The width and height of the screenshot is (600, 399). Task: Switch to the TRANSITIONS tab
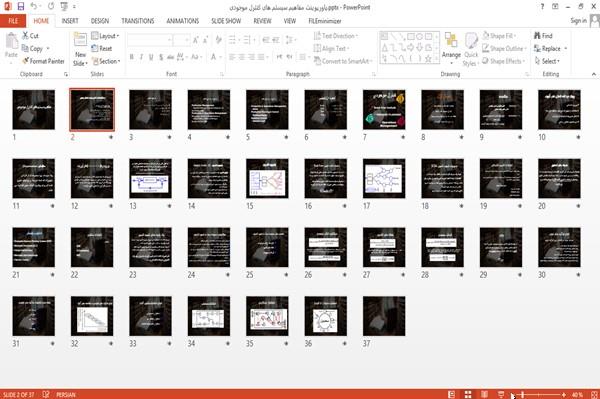[x=138, y=21]
